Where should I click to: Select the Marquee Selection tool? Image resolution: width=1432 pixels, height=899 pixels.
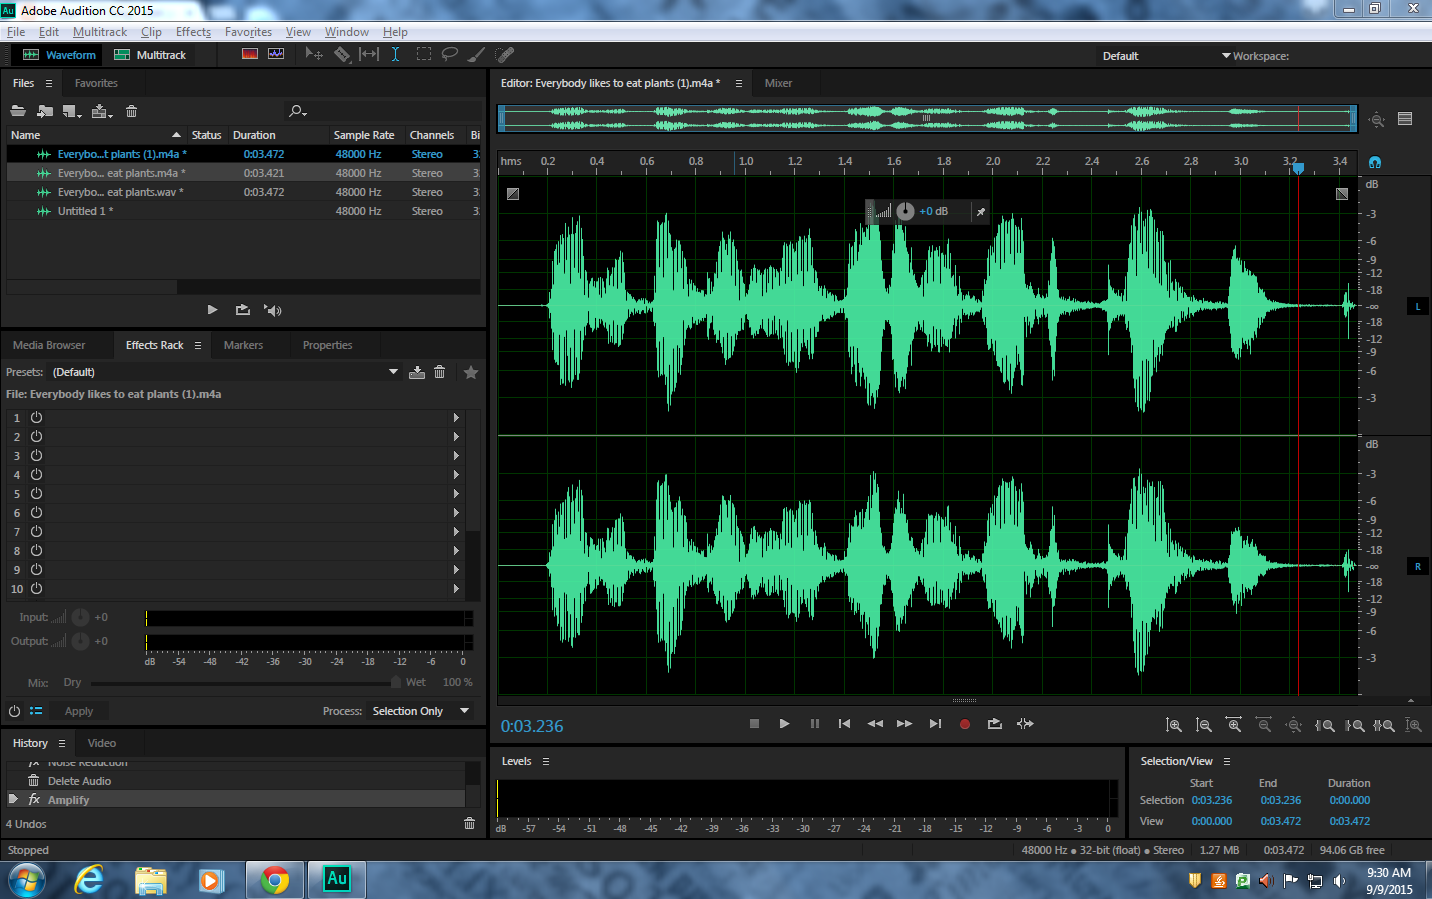tap(424, 54)
